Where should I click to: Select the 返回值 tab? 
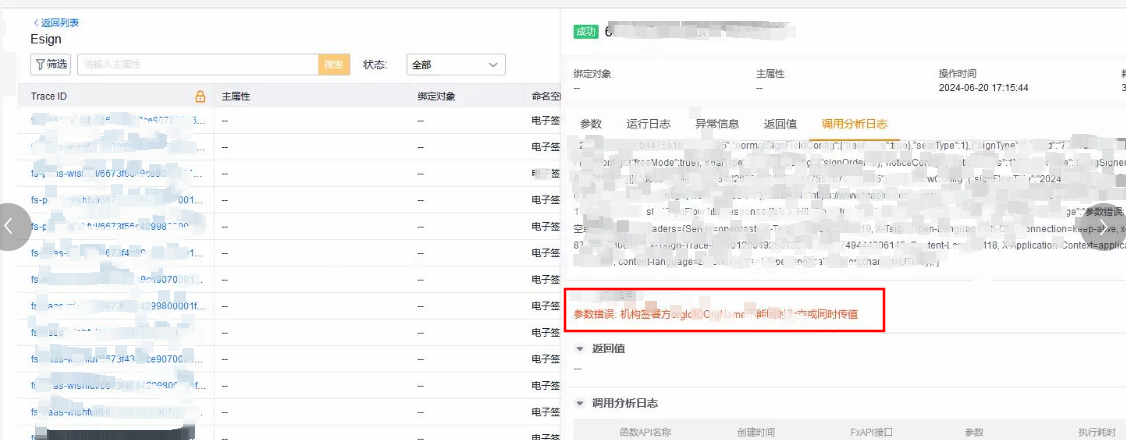(x=780, y=124)
